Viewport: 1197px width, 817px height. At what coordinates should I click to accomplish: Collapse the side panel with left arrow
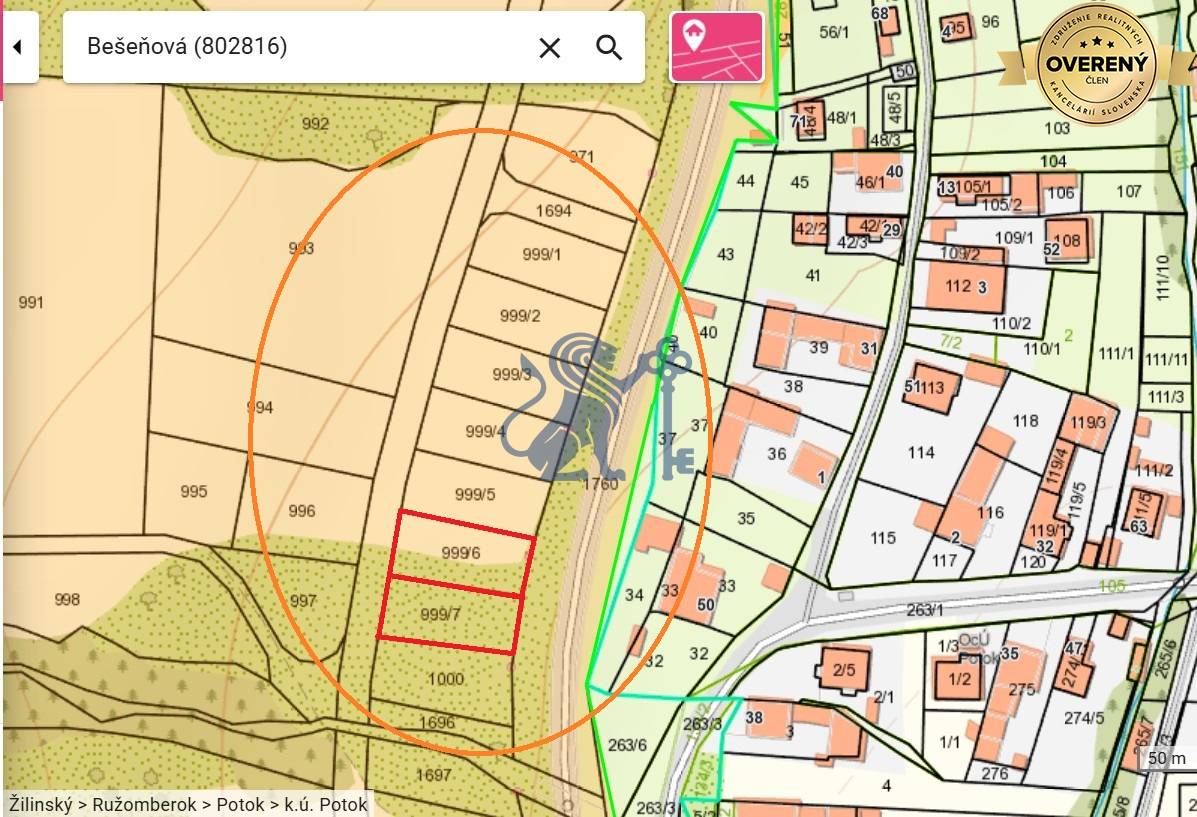[18, 47]
